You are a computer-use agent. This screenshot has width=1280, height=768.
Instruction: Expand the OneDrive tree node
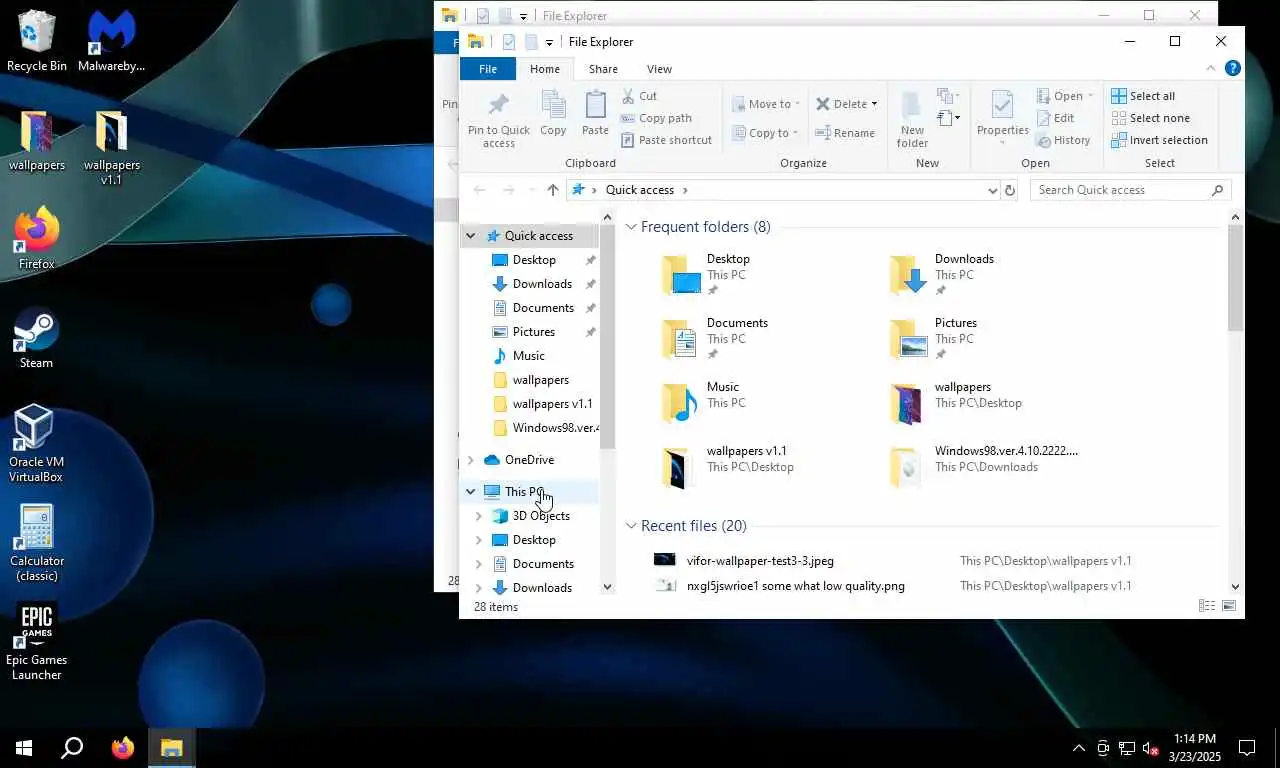(470, 460)
